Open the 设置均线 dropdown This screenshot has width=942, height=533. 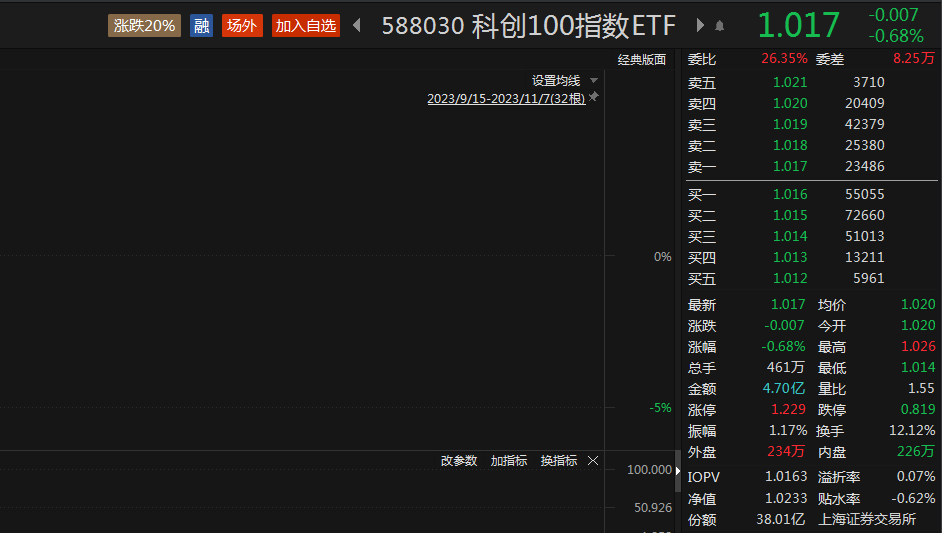coord(565,81)
